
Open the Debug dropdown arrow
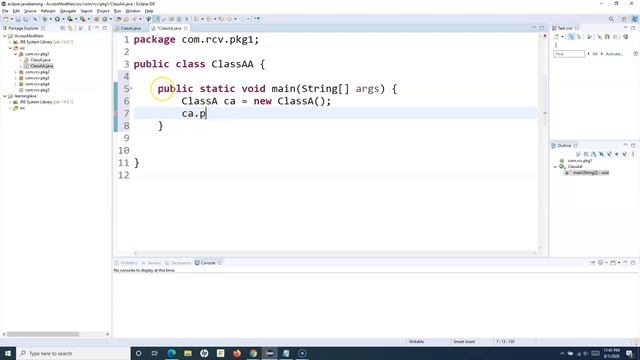50,19
